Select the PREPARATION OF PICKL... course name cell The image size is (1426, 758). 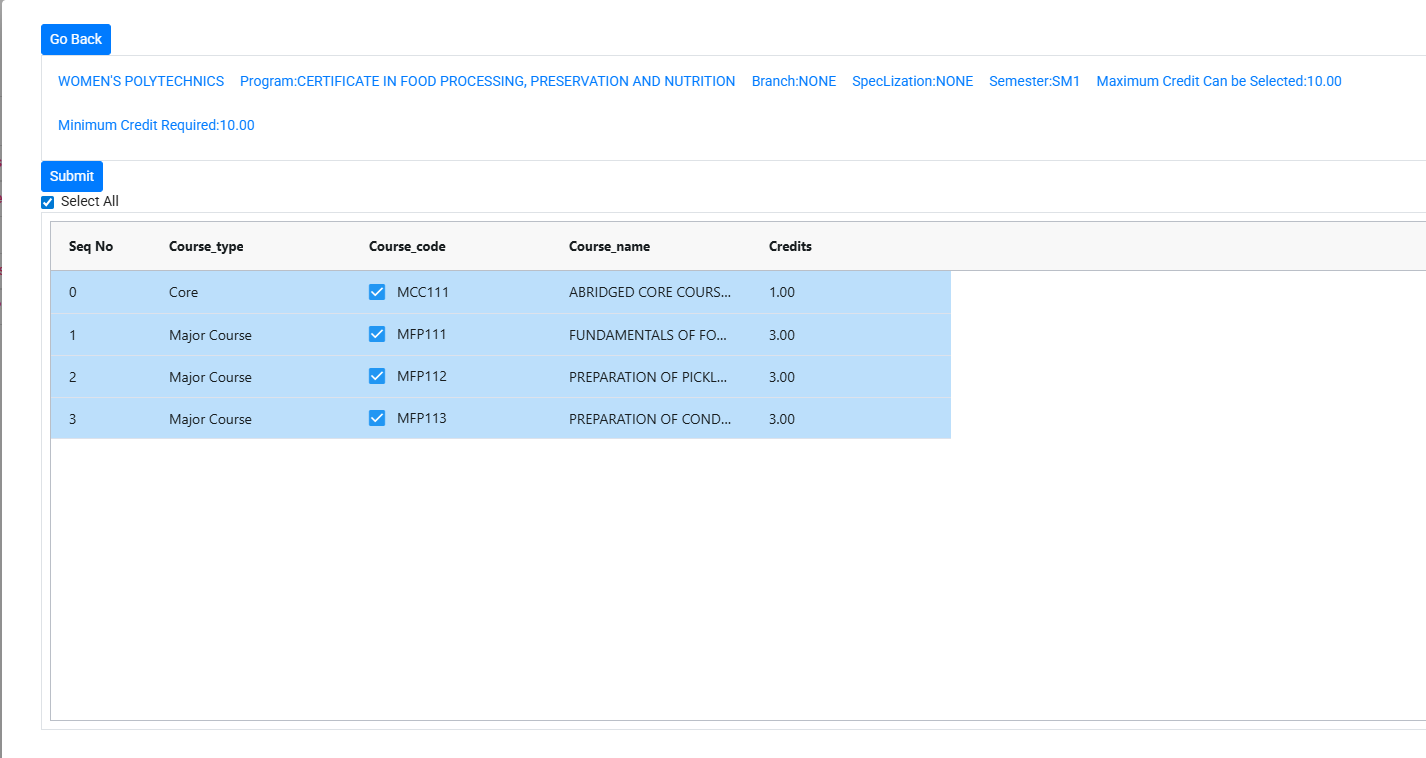coord(648,377)
